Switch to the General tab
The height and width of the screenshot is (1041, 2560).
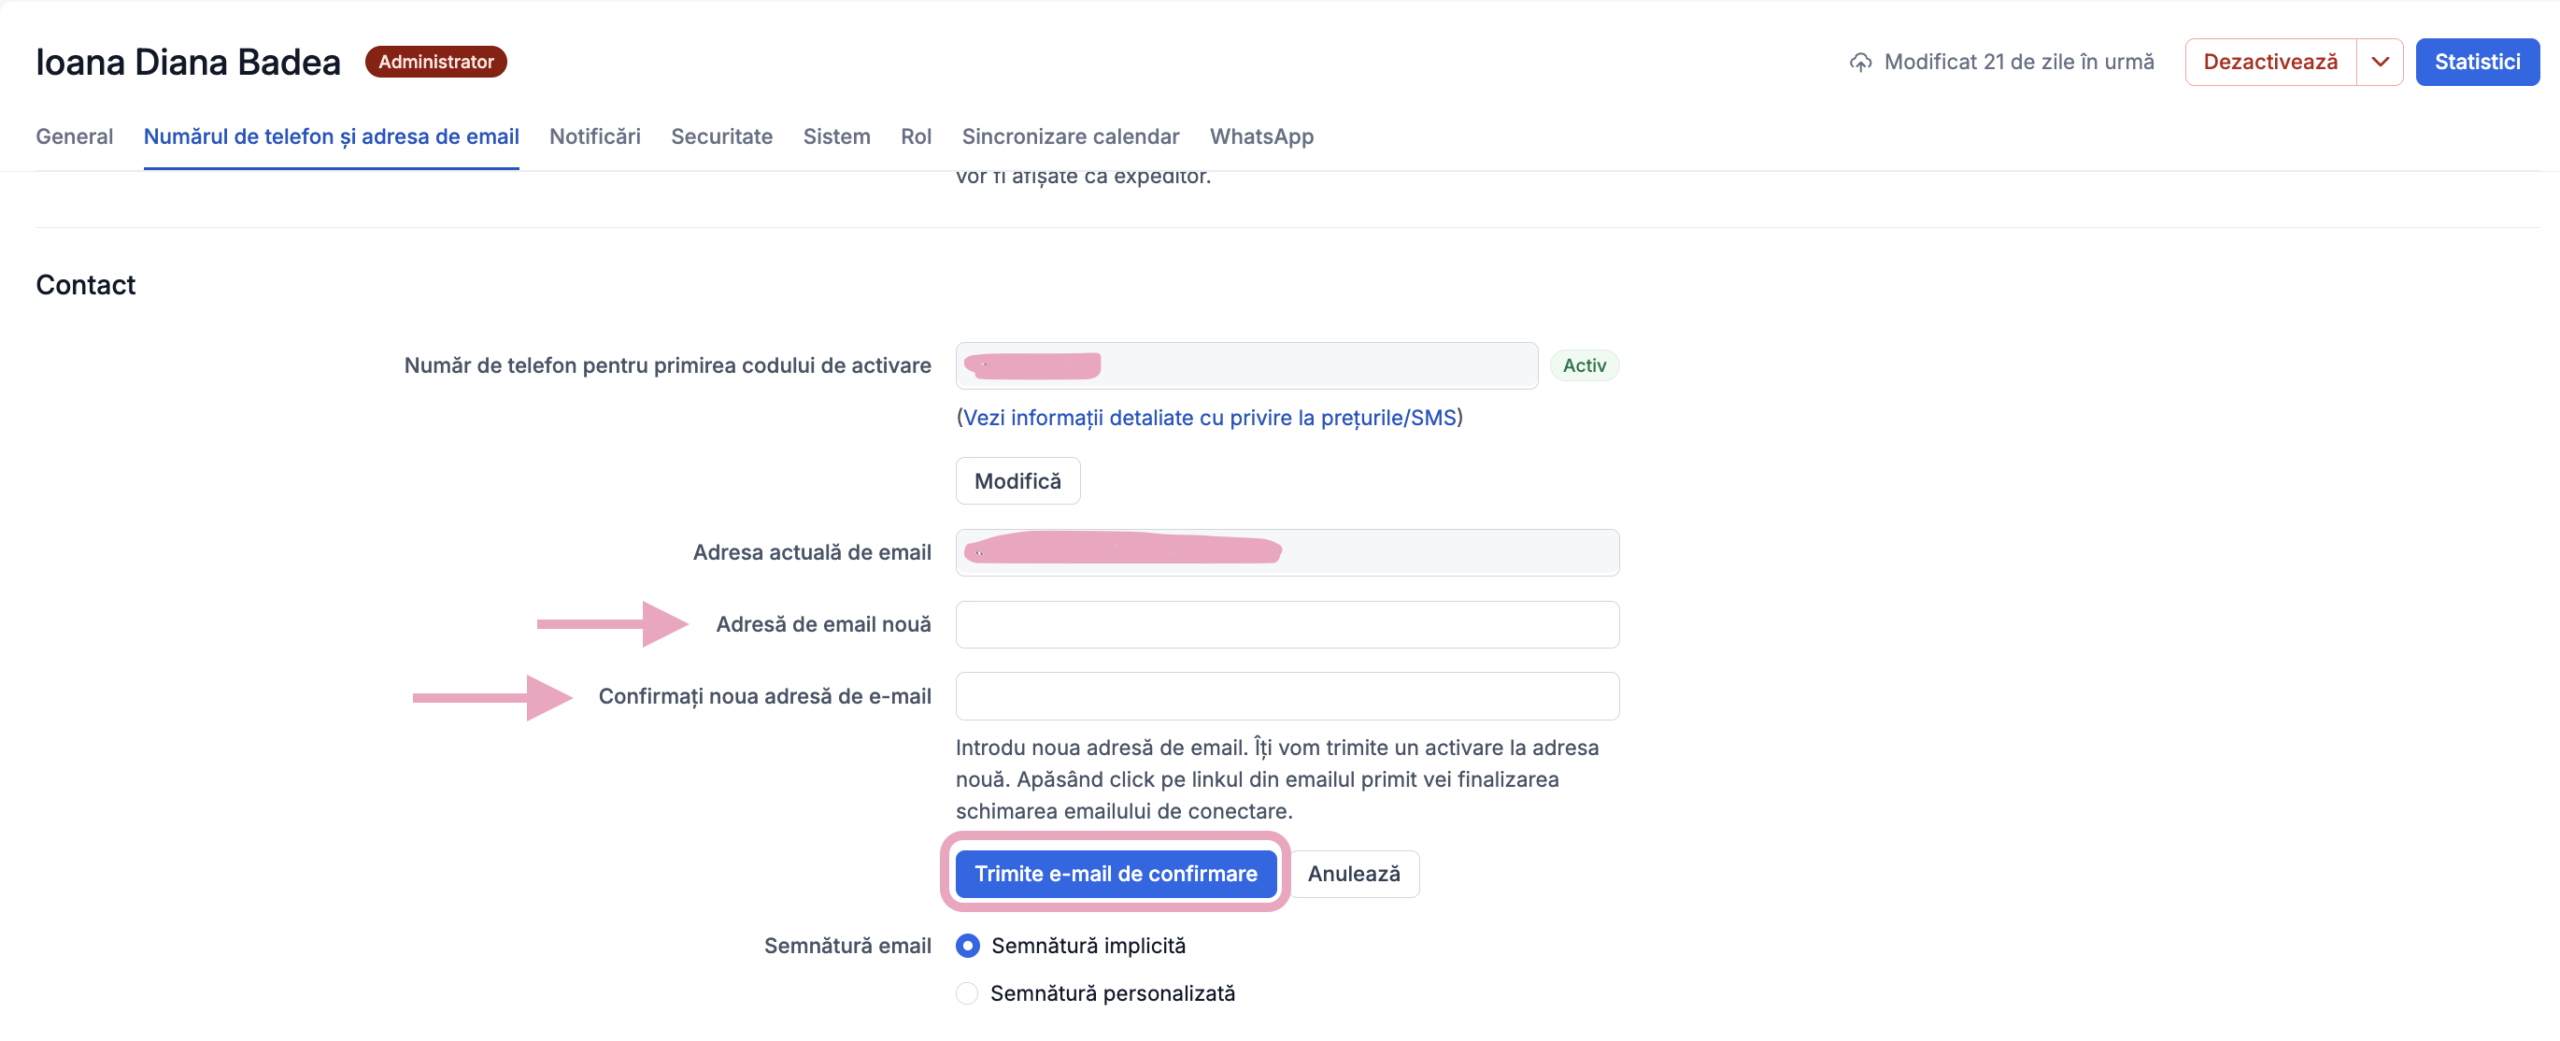pyautogui.click(x=74, y=136)
